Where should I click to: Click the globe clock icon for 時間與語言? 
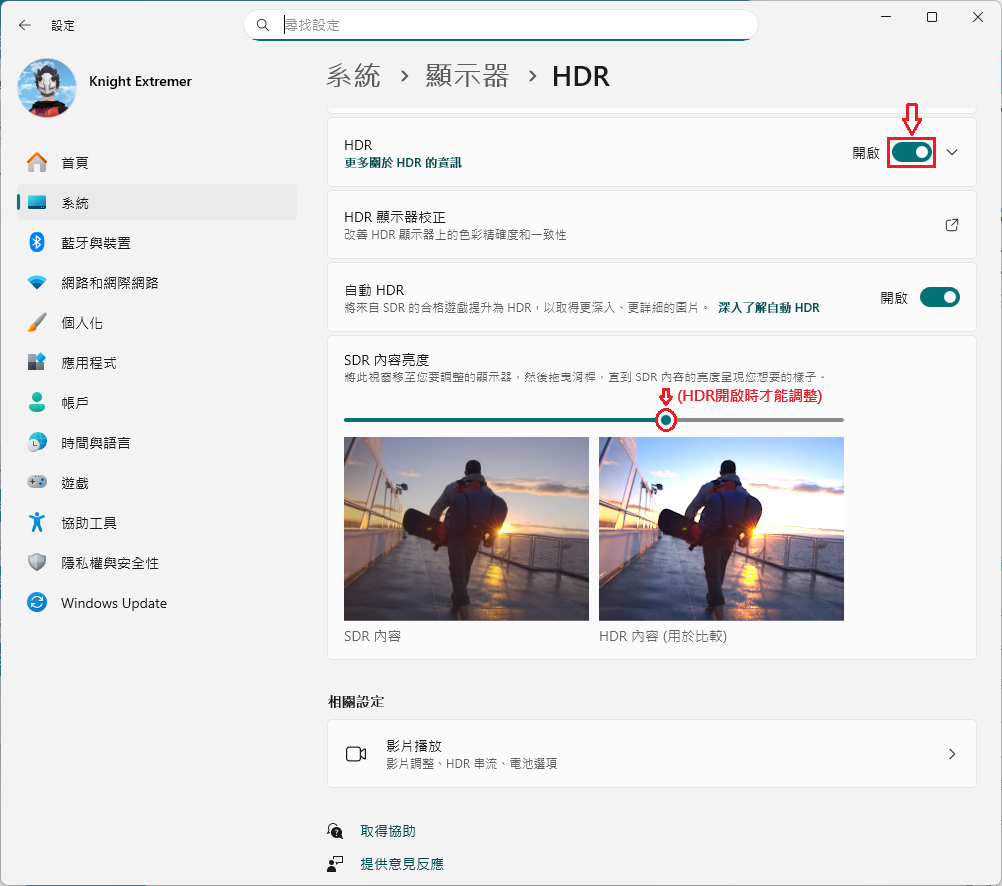37,442
